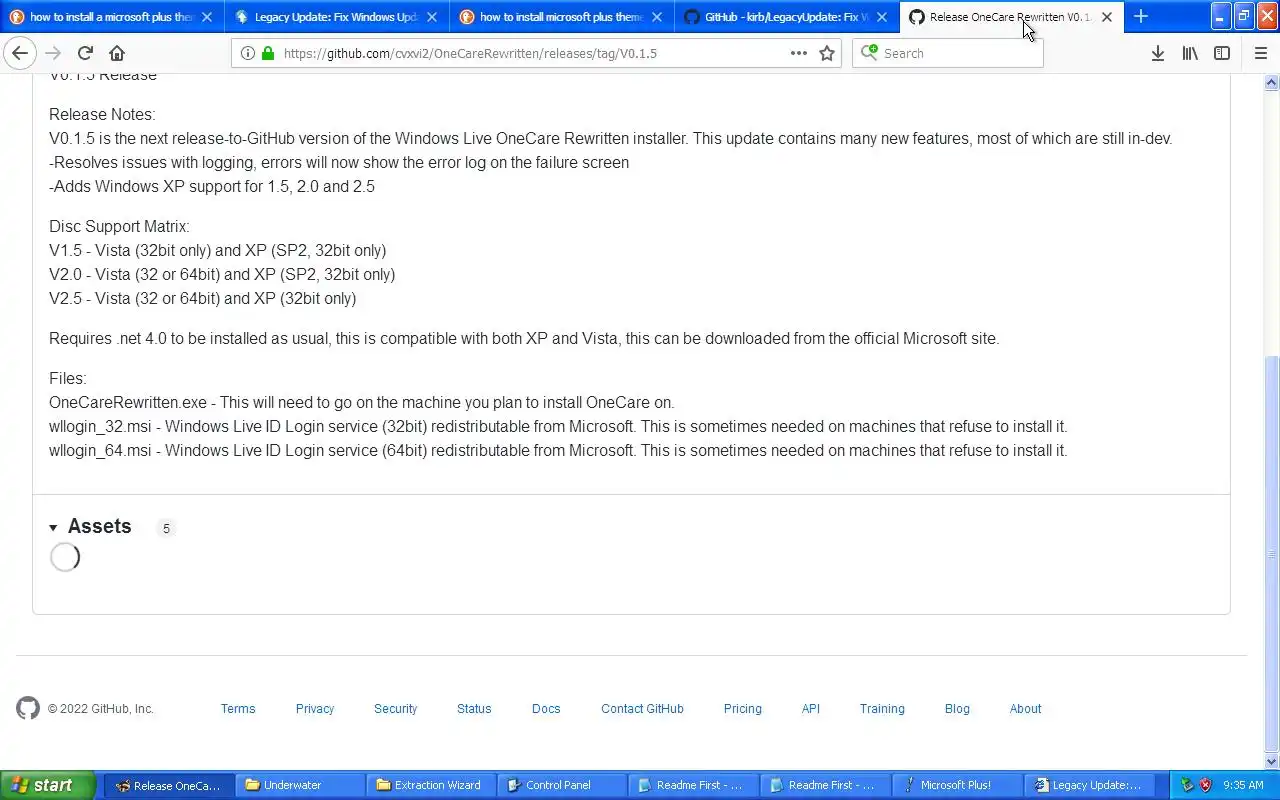Open the API footer link
Screen dimensions: 1280x800
(x=811, y=708)
